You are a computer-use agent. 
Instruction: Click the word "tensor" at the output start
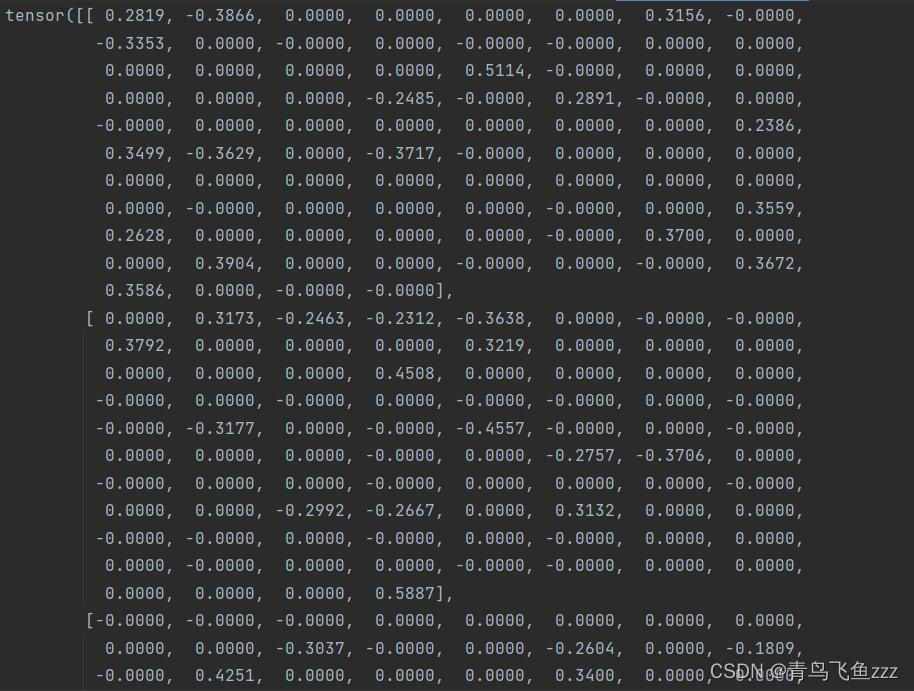34,16
